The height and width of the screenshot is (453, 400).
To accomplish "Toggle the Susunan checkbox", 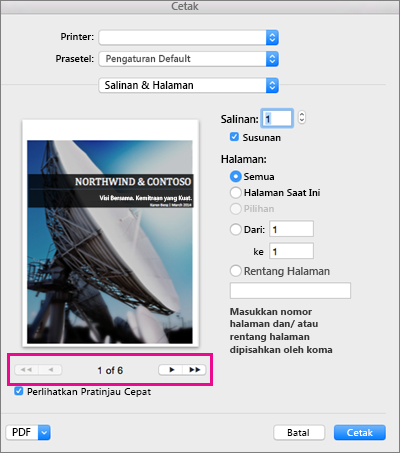I will pyautogui.click(x=234, y=137).
